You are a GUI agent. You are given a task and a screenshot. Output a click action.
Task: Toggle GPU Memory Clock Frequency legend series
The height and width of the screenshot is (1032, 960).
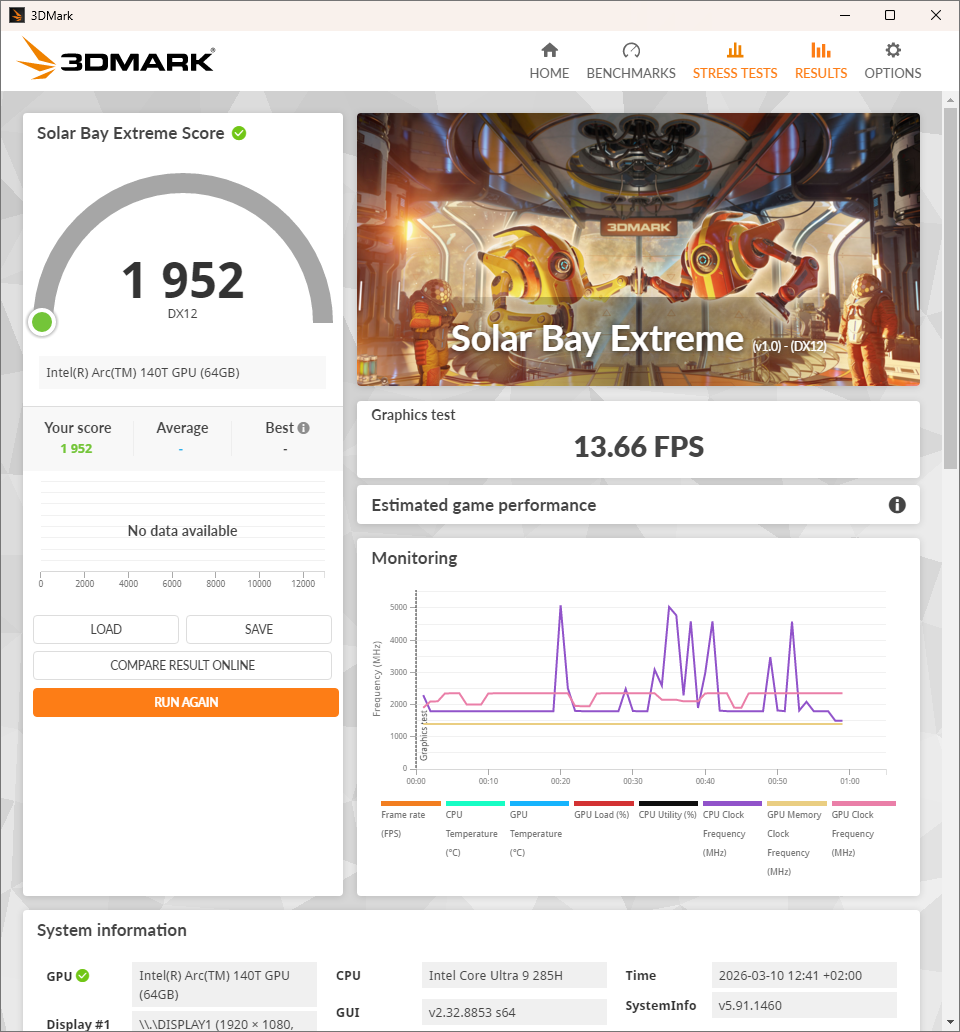(796, 815)
